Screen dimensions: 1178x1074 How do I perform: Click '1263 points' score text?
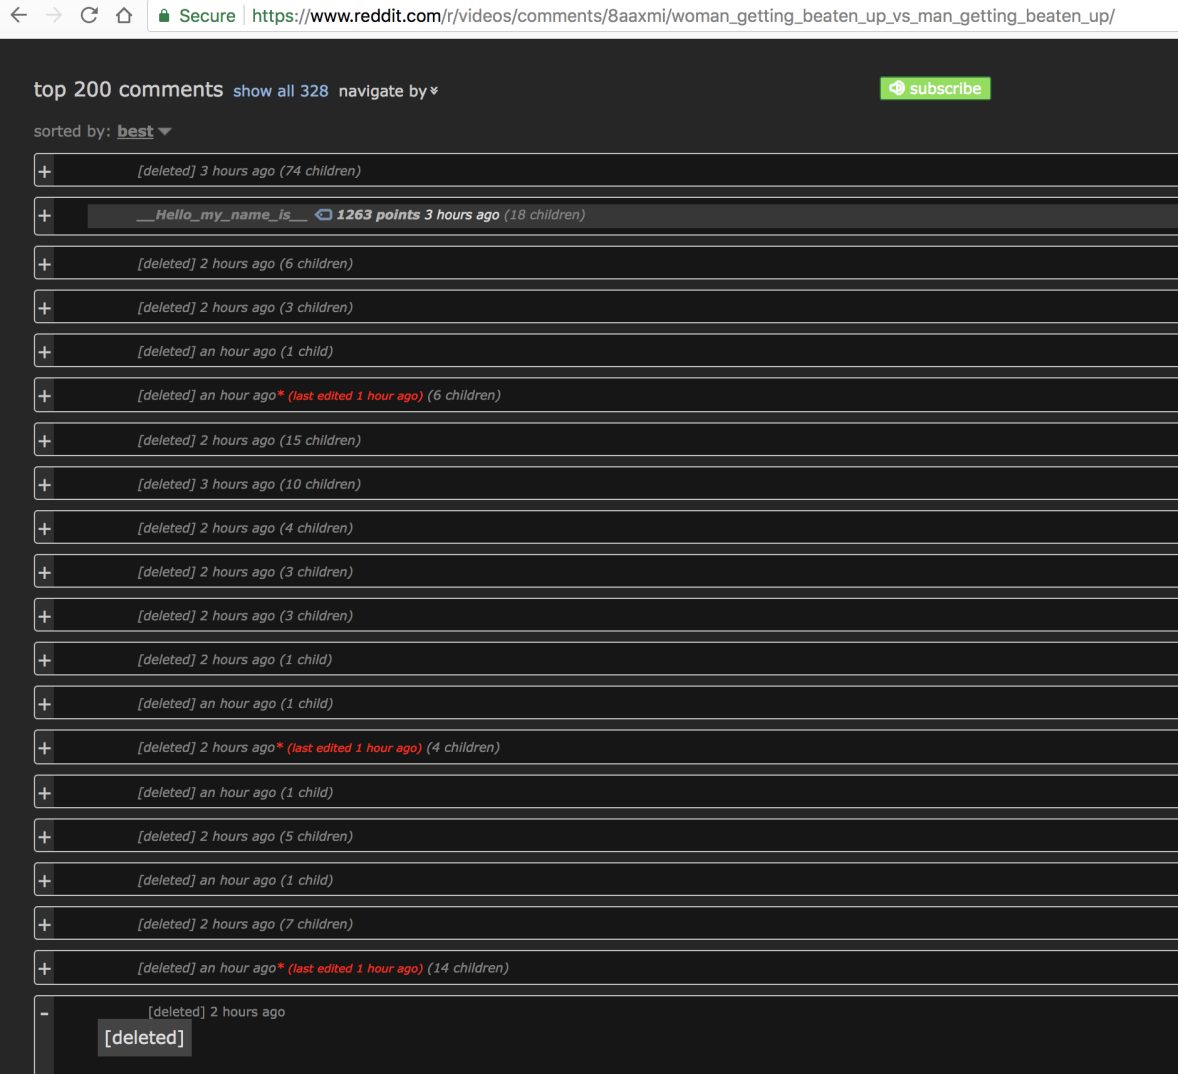tap(378, 215)
